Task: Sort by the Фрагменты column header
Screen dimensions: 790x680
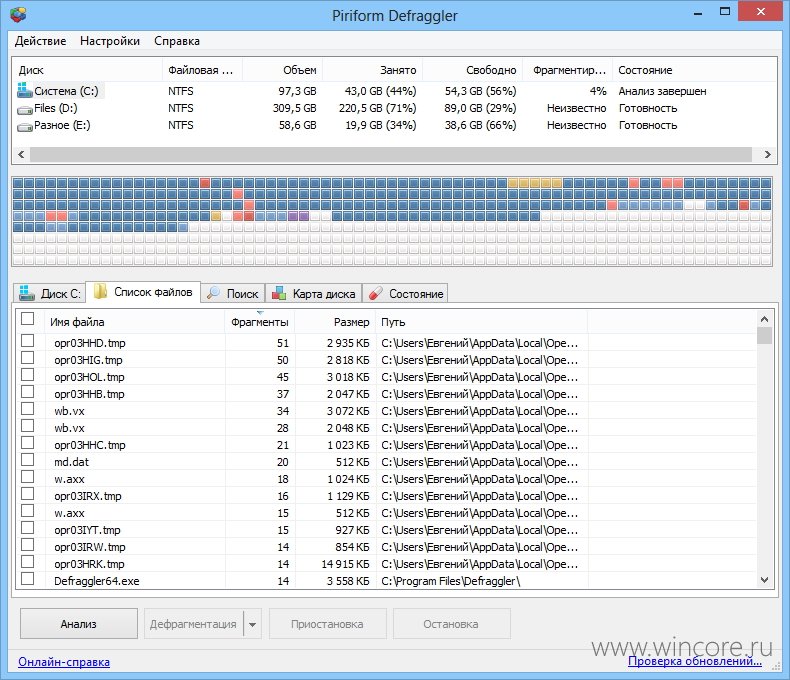Action: tap(259, 322)
